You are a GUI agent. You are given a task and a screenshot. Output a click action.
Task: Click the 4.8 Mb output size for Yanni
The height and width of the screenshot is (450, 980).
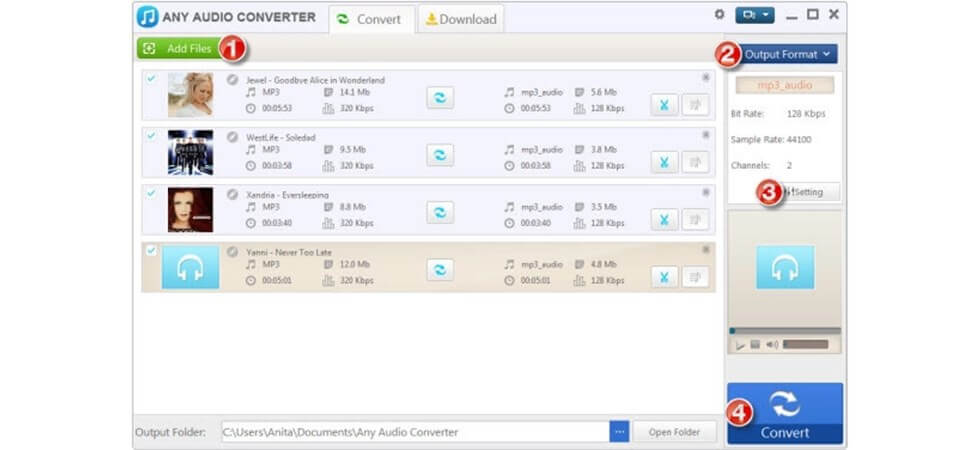(603, 264)
